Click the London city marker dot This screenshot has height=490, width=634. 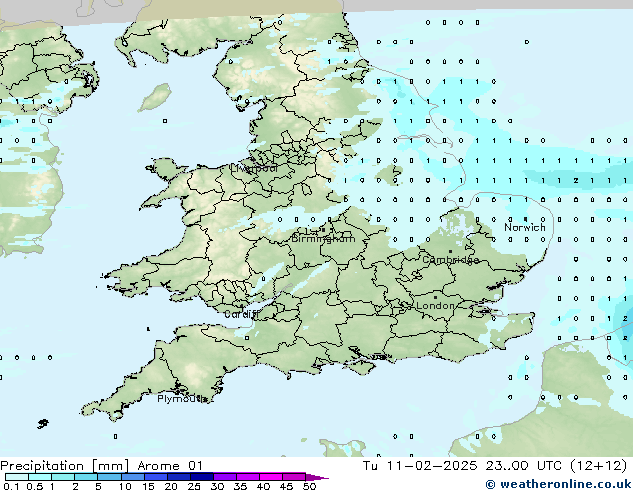point(435,297)
